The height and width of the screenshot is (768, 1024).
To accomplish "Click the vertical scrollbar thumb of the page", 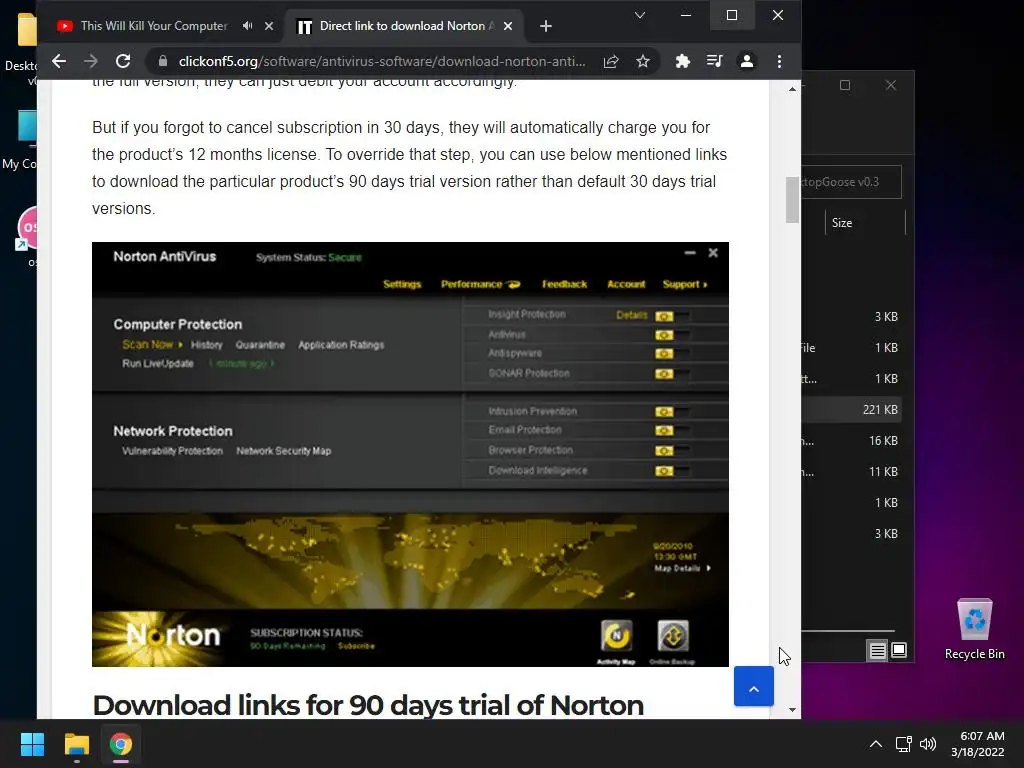I will [x=792, y=200].
